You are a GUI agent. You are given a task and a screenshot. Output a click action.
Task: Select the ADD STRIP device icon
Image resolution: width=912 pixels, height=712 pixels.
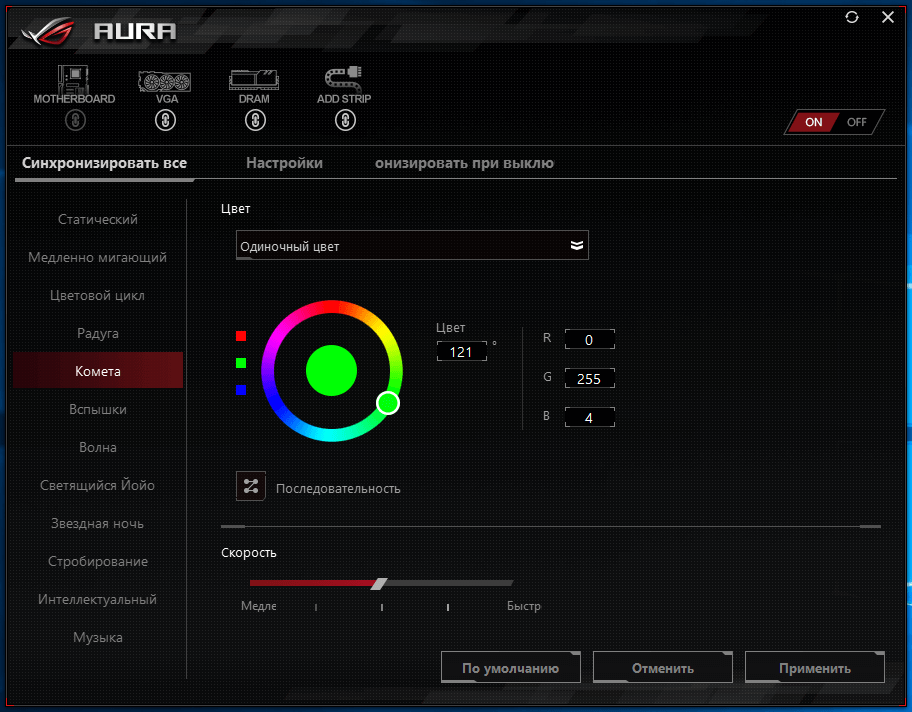pos(344,80)
